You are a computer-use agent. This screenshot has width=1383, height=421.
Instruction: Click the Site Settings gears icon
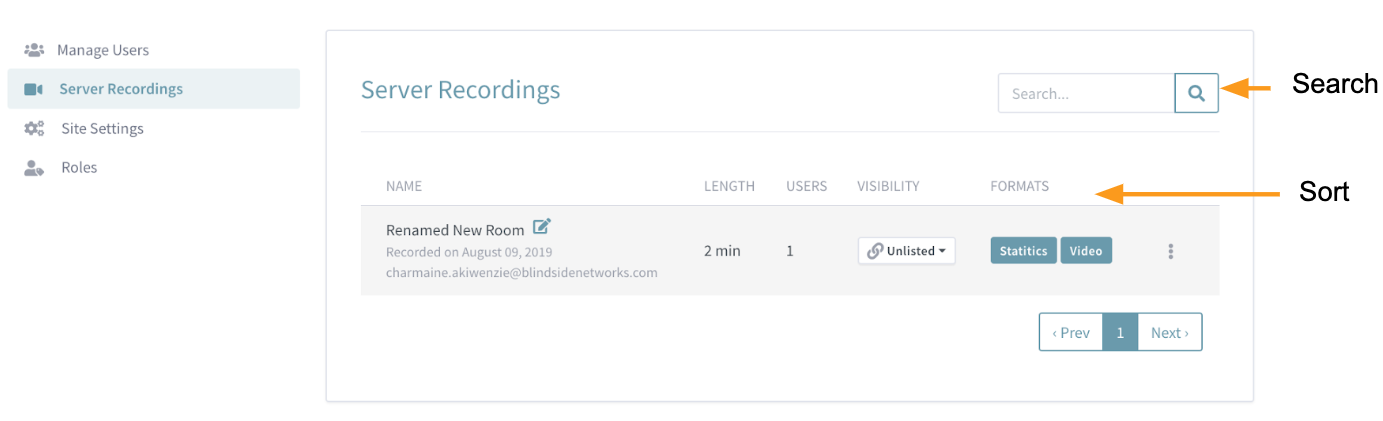(34, 128)
